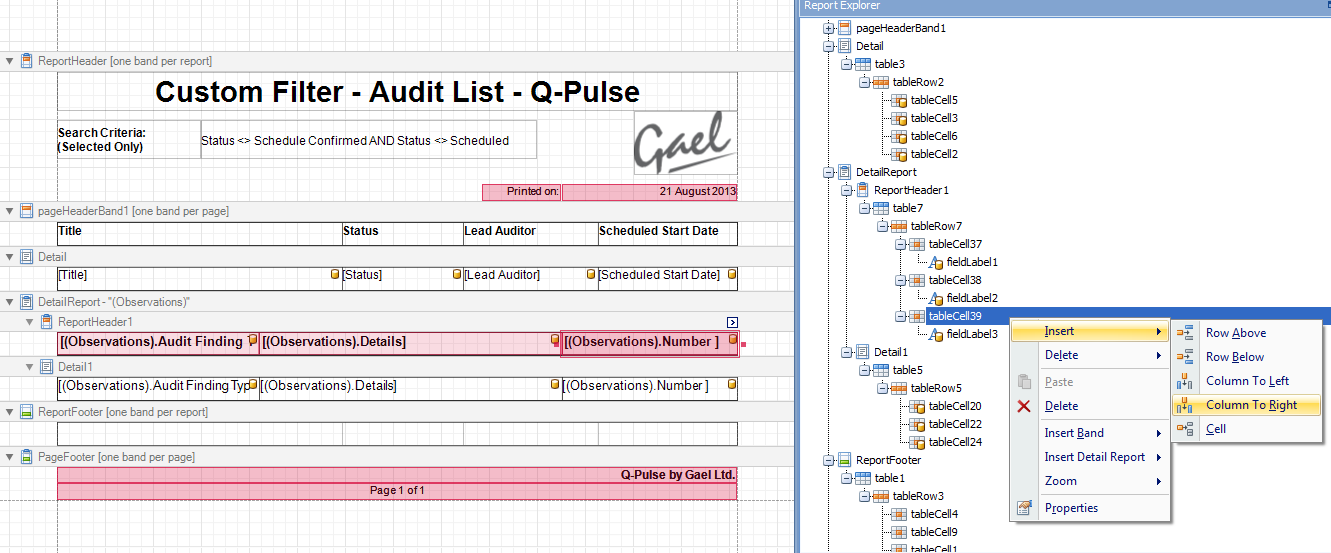Click the Row Below insert icon
Screen dimensions: 1331x553
(x=1186, y=357)
